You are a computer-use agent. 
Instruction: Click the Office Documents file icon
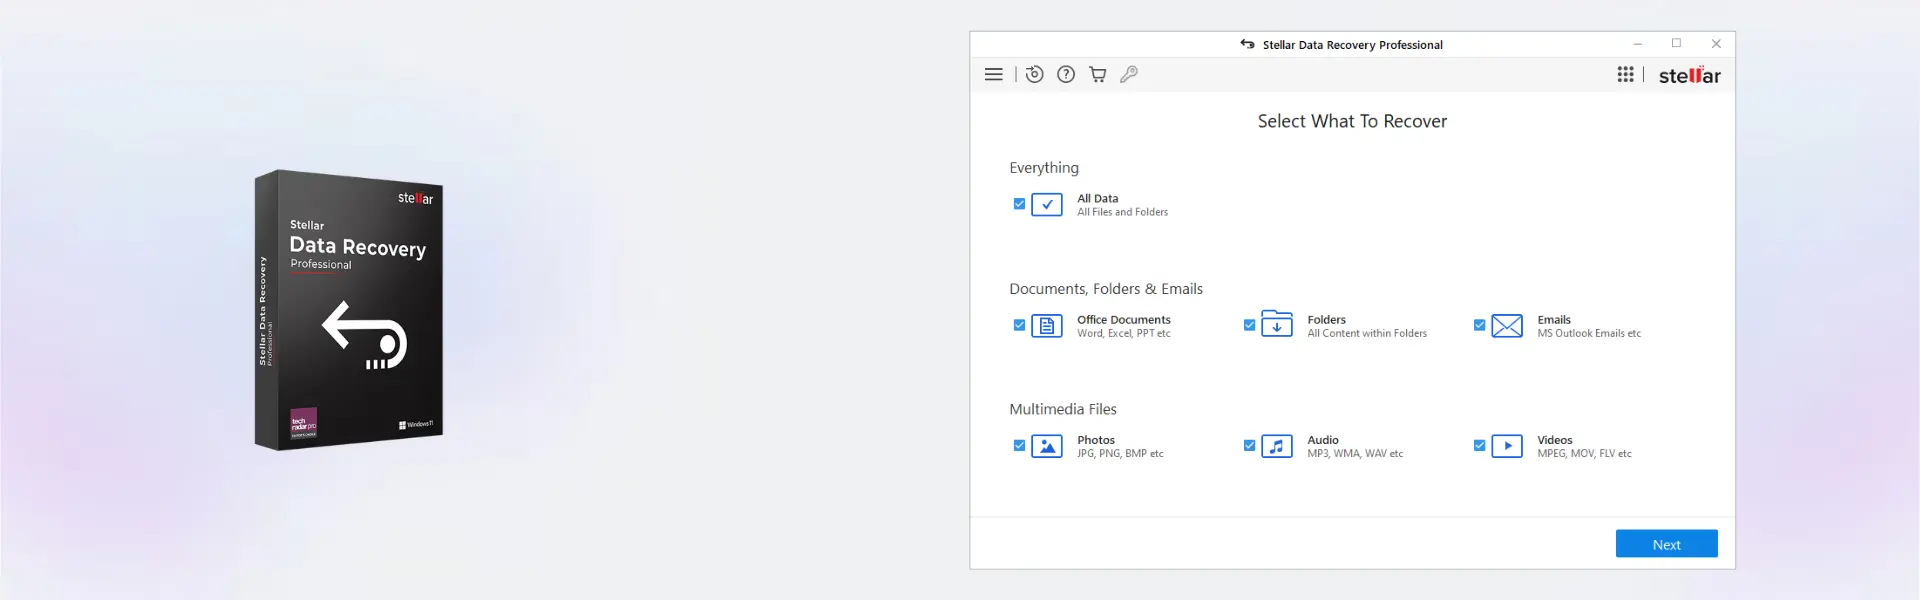point(1047,326)
